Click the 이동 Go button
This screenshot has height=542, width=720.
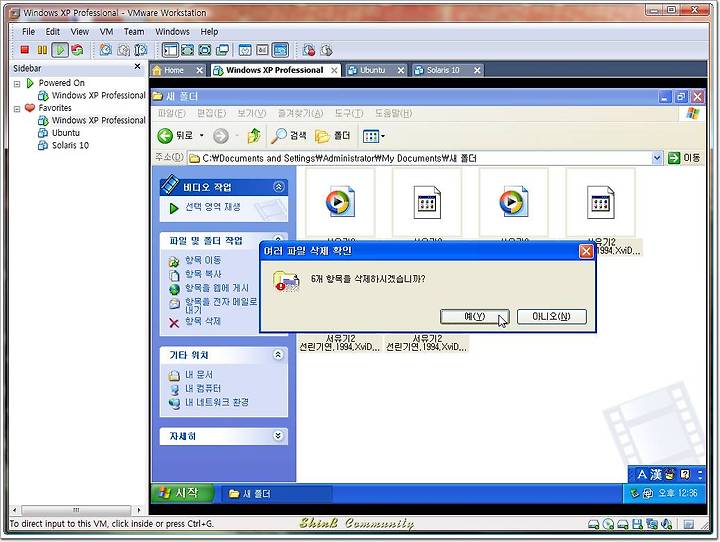click(x=684, y=158)
